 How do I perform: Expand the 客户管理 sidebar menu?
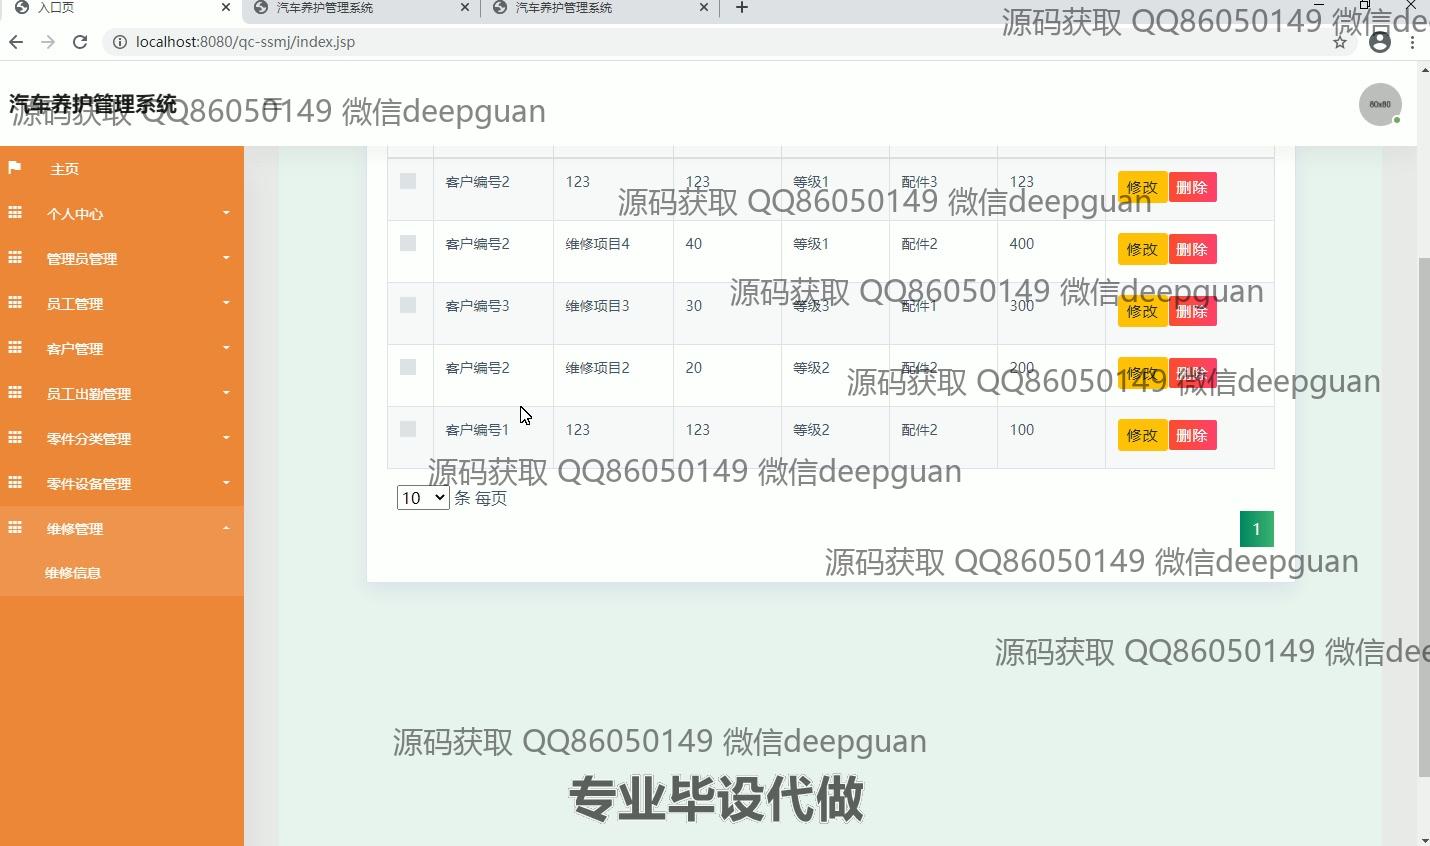pos(122,348)
